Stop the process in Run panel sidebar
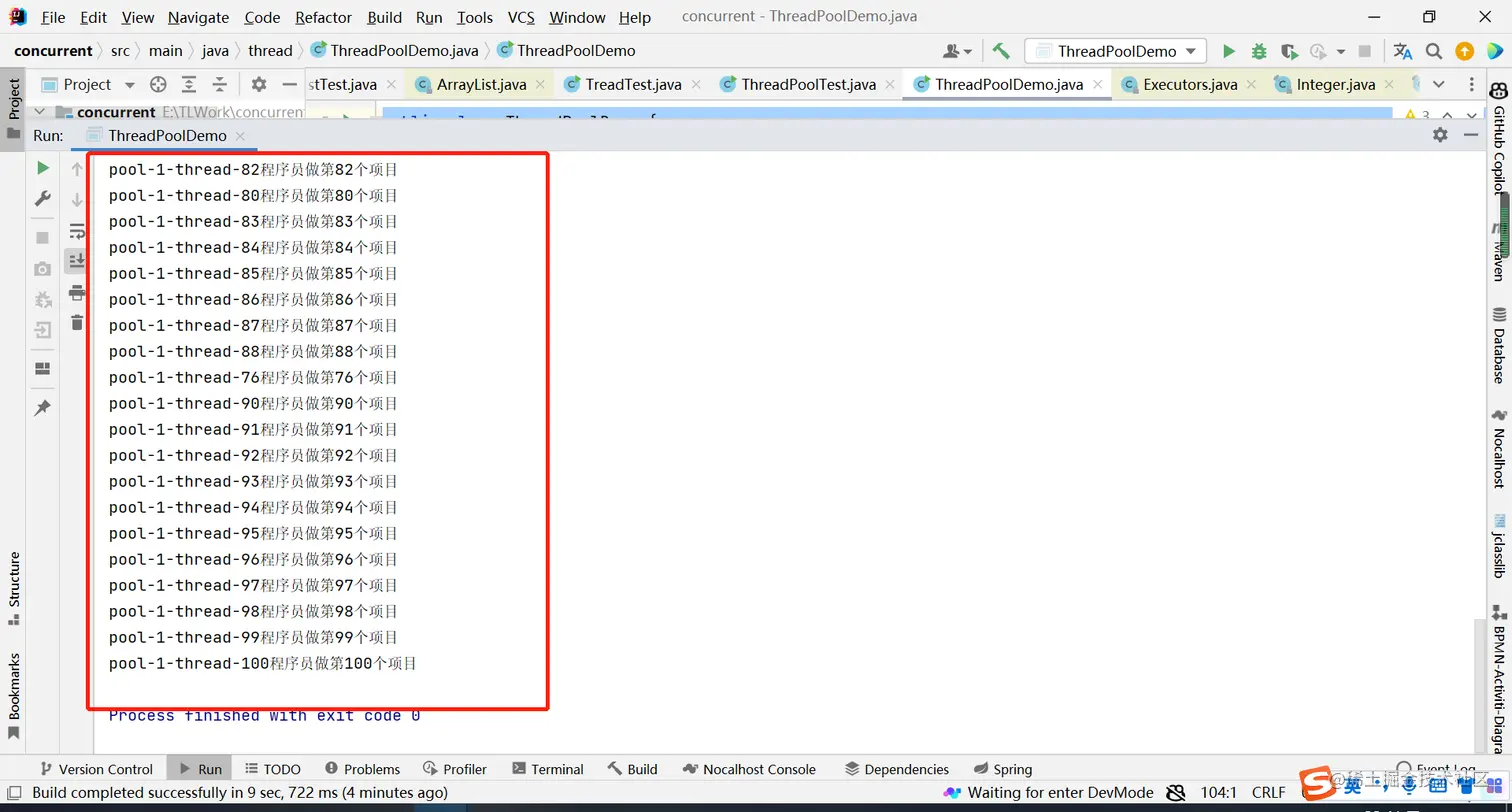This screenshot has width=1512, height=812. point(43,238)
